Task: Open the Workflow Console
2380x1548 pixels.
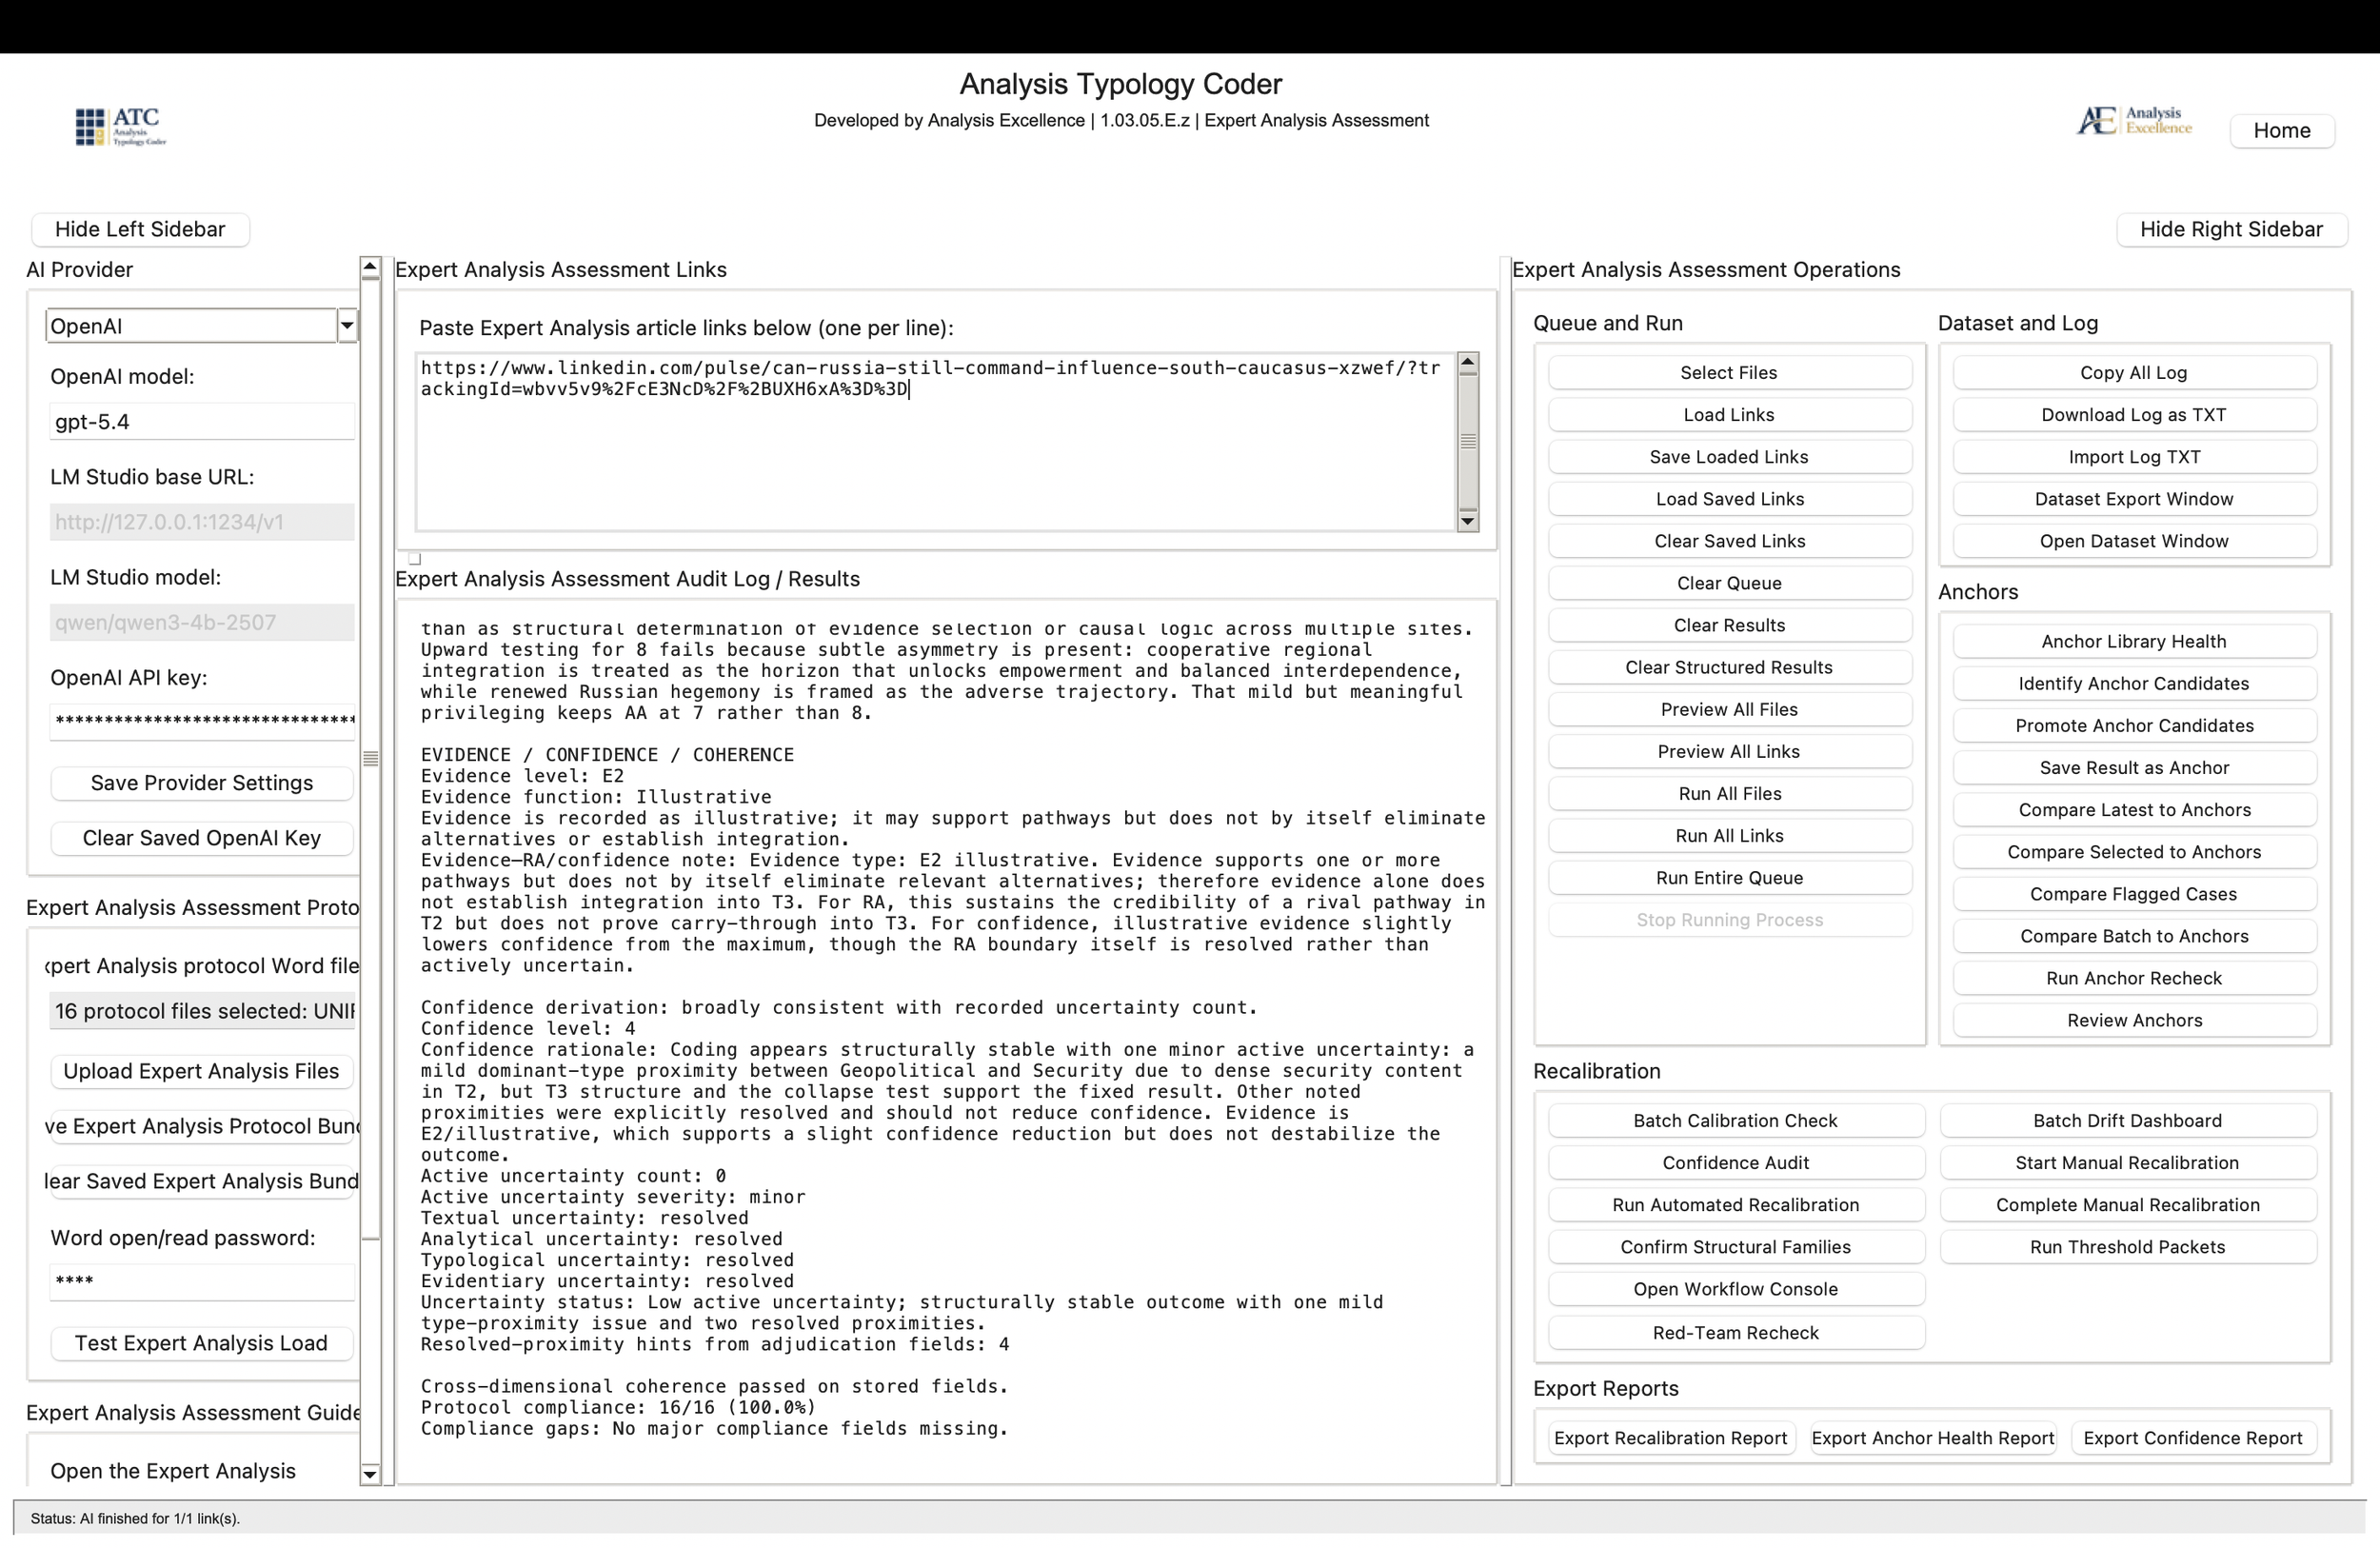Action: point(1736,1289)
